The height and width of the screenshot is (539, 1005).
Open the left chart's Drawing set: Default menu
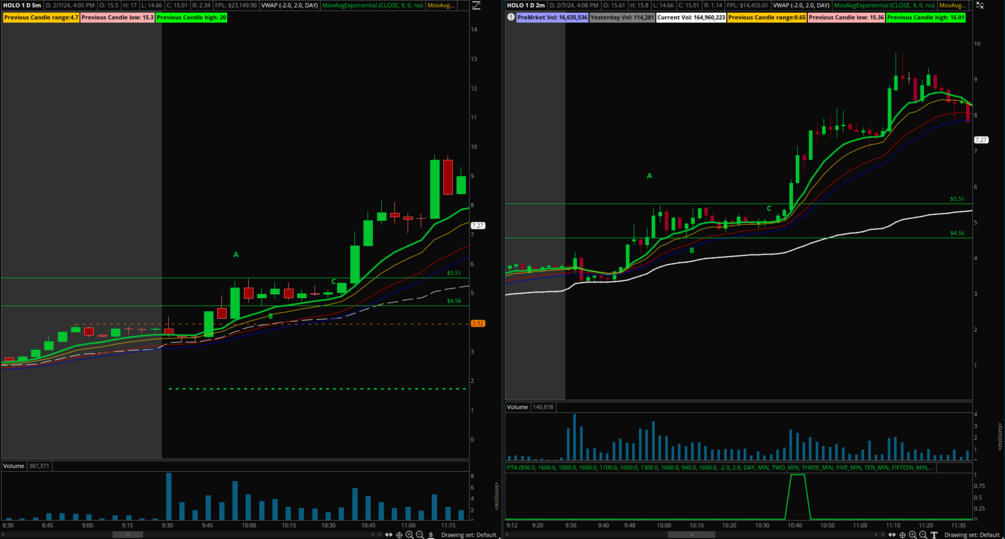(468, 535)
